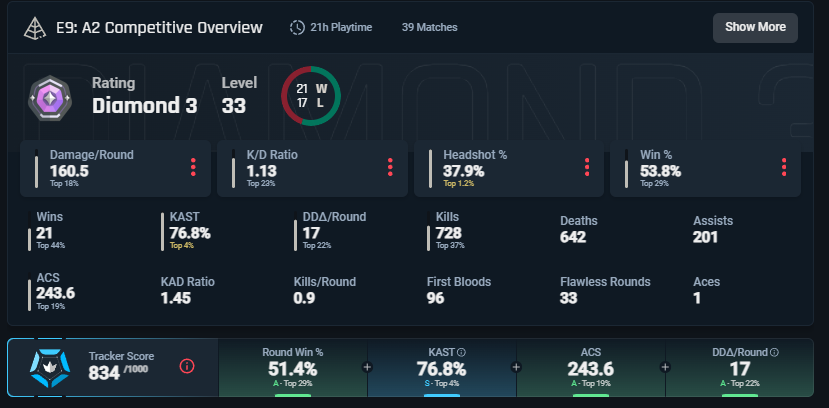Click the Tracker Score pentagon crown logo
Viewport: 829px width, 408px height.
pos(48,368)
